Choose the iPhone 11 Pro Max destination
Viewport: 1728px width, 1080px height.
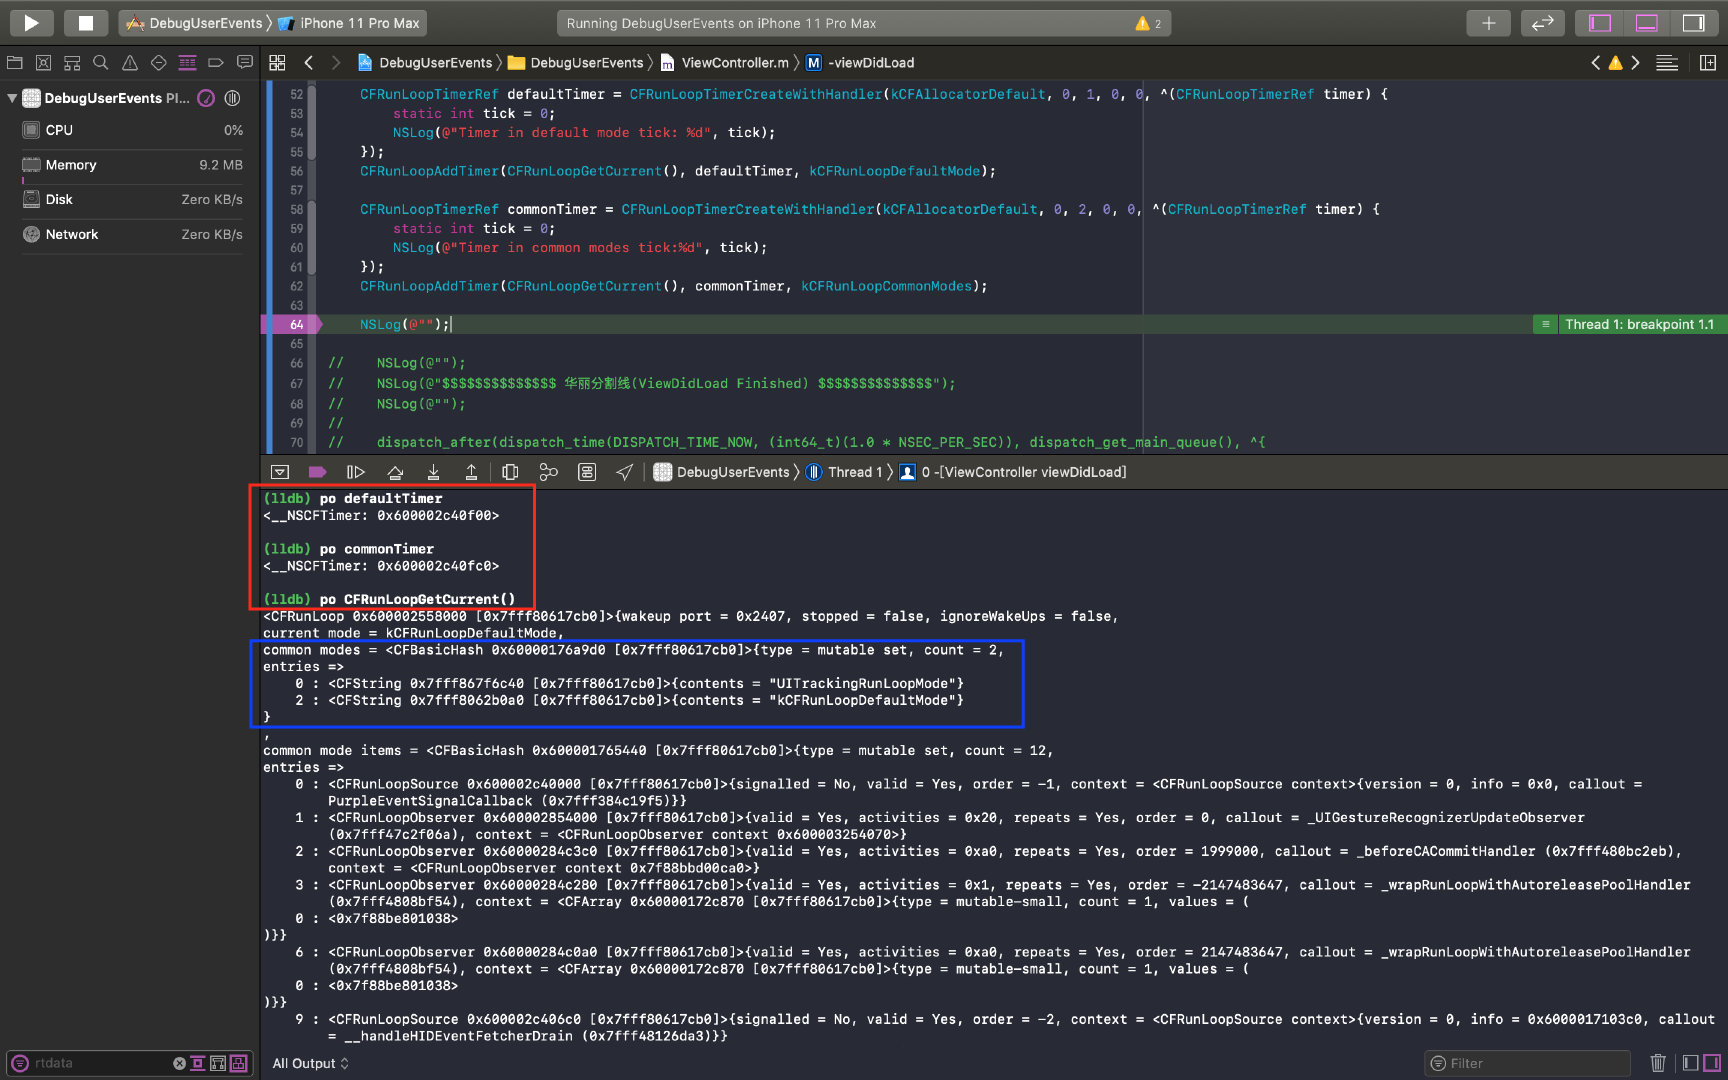(349, 23)
